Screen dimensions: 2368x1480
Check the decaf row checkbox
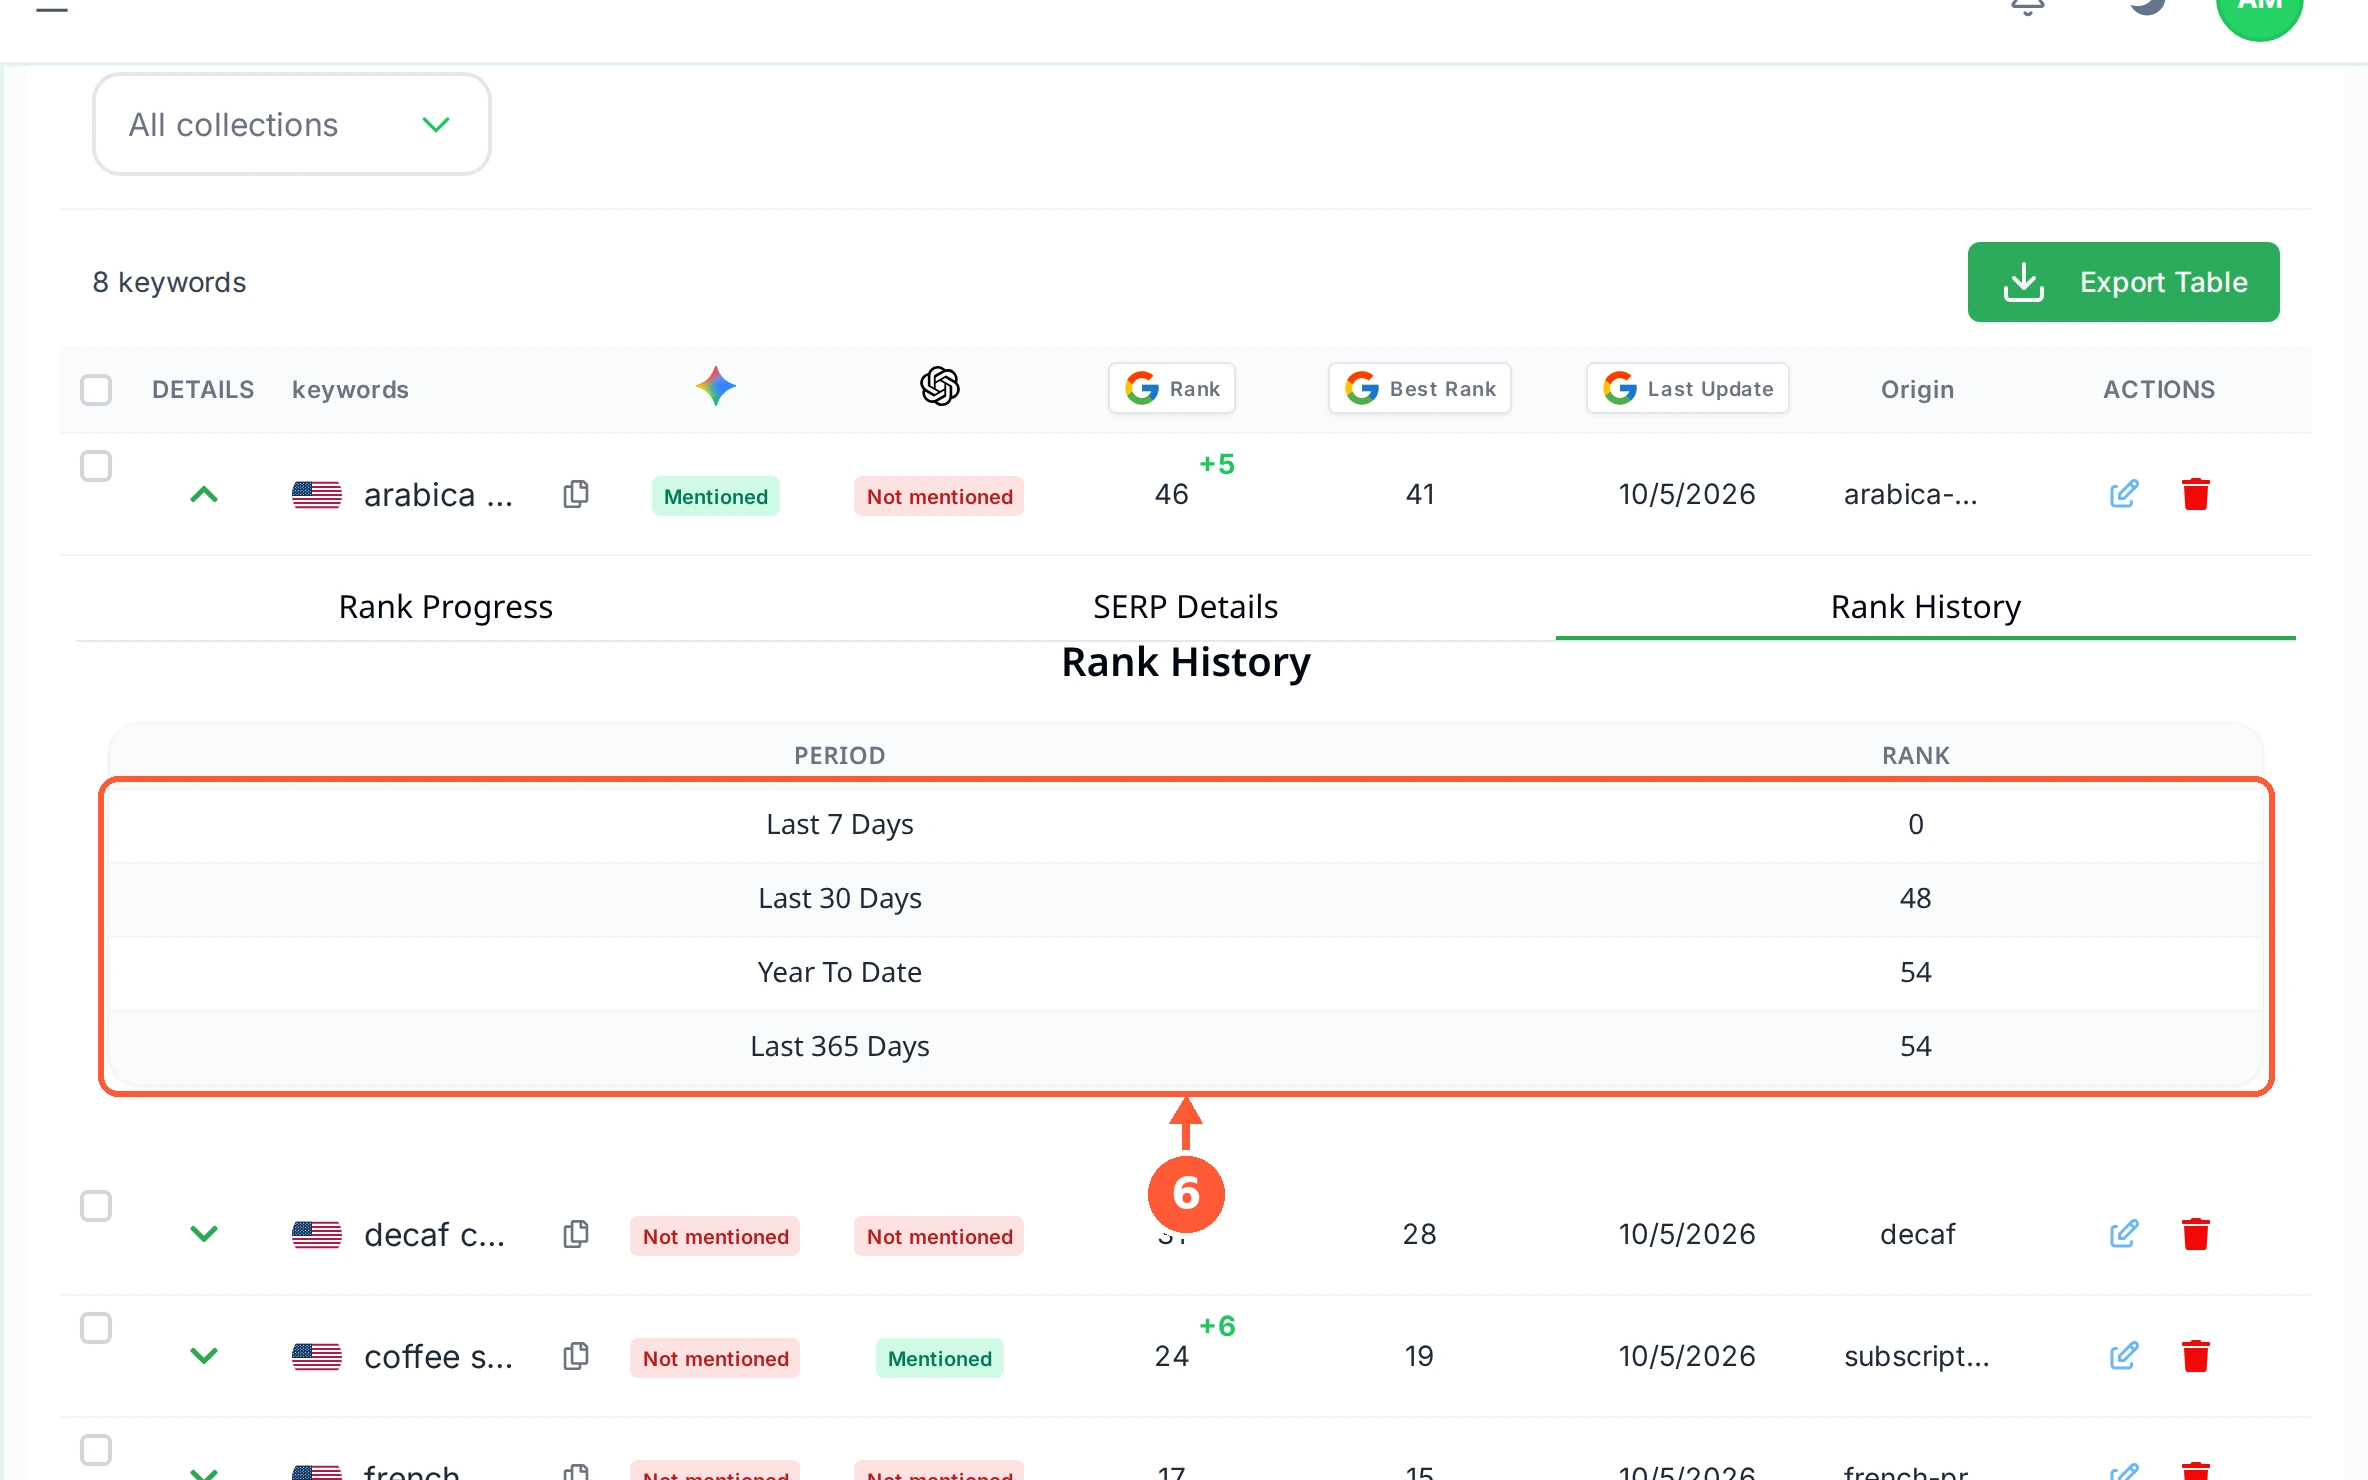pos(96,1206)
